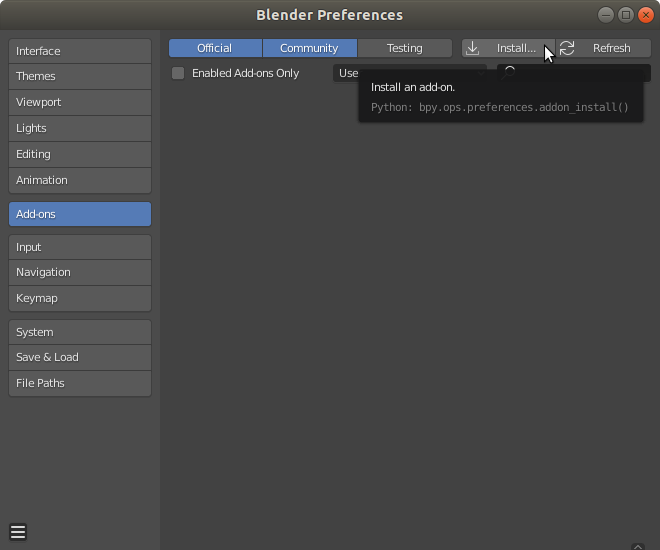Image resolution: width=660 pixels, height=550 pixels.
Task: Open the File Paths section
Action: pyautogui.click(x=80, y=383)
